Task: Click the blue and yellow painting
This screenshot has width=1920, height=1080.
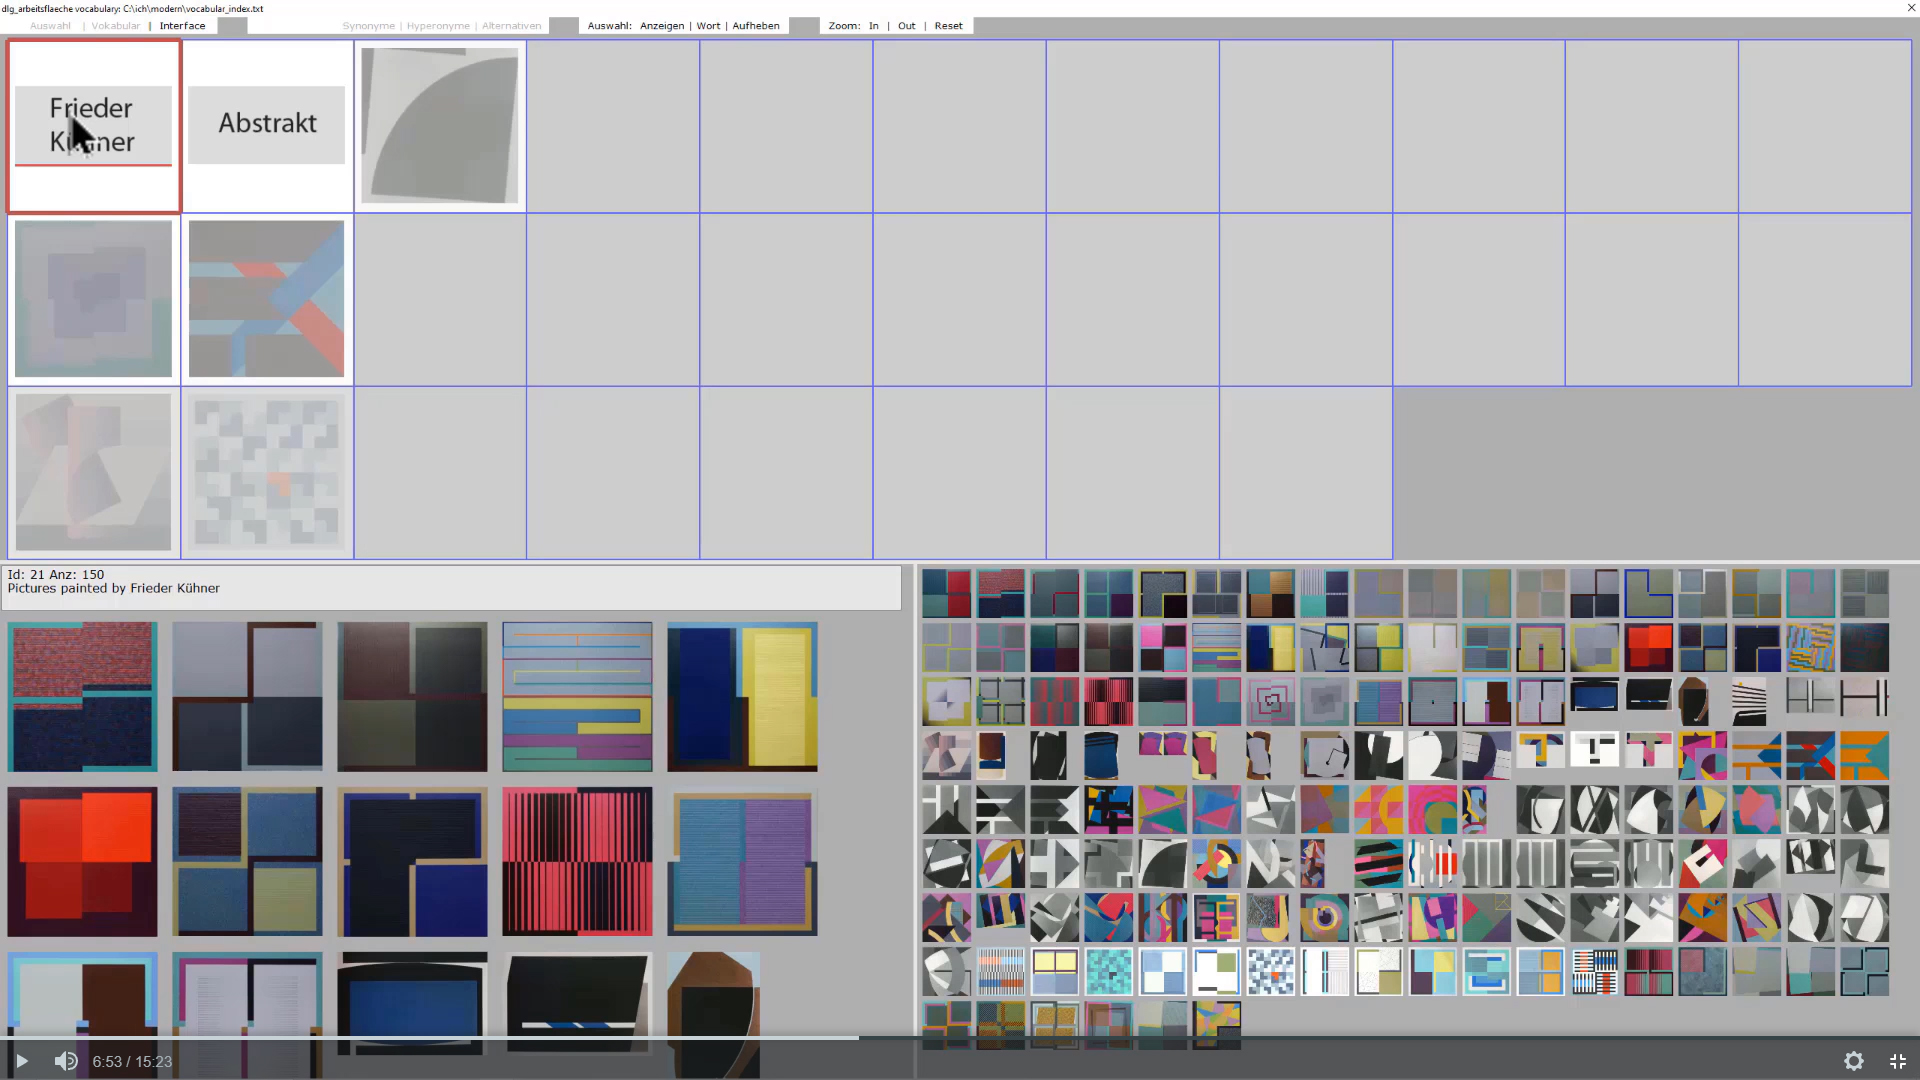Action: 742,696
